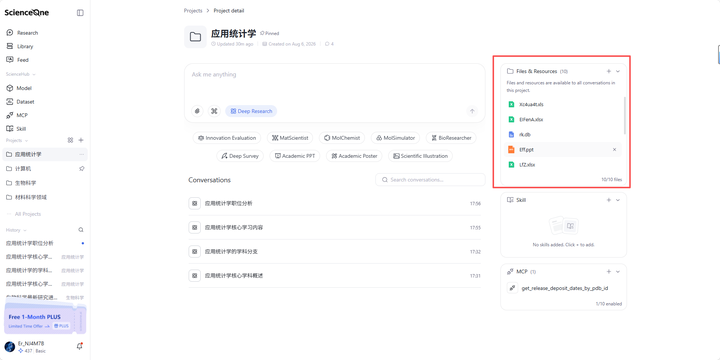Open the first .xls file in list

click(x=563, y=104)
